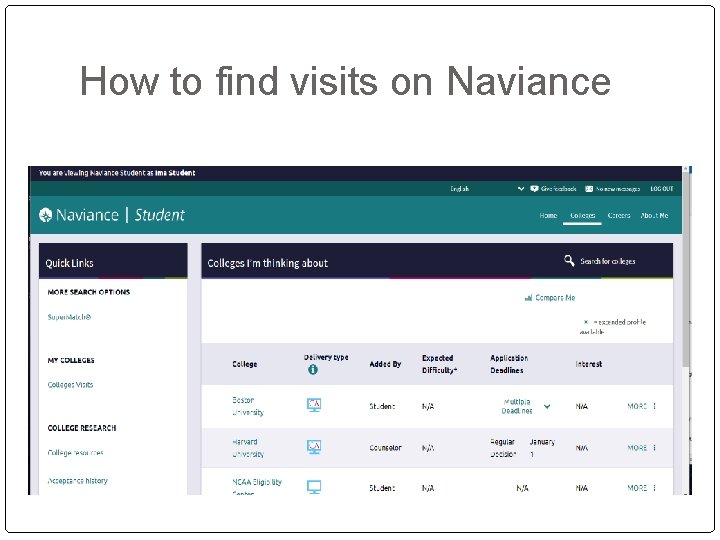Viewport: 720px width, 540px height.
Task: Open the Colleges Visits link
Action: click(x=70, y=385)
